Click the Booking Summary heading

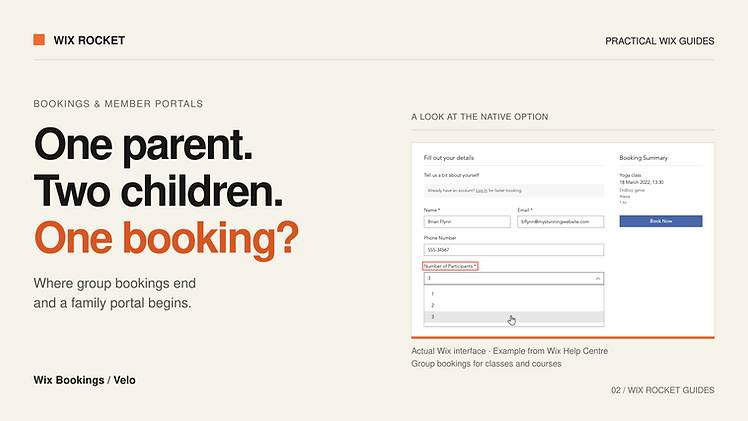[x=644, y=158]
